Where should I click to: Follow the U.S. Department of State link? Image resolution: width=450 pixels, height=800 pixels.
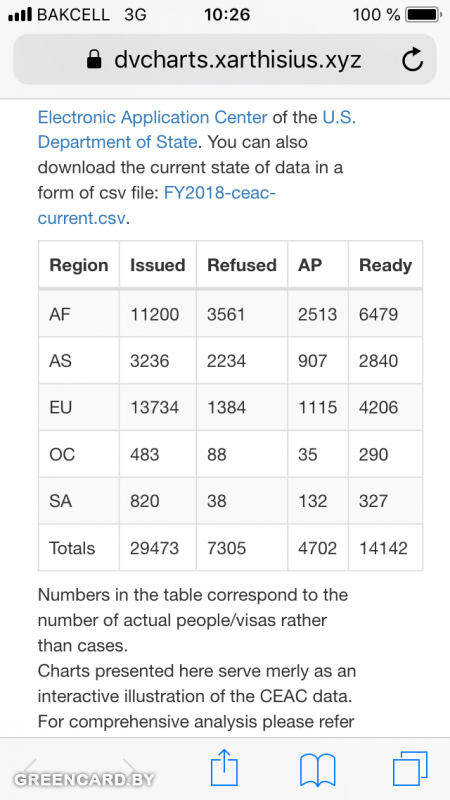tap(197, 130)
